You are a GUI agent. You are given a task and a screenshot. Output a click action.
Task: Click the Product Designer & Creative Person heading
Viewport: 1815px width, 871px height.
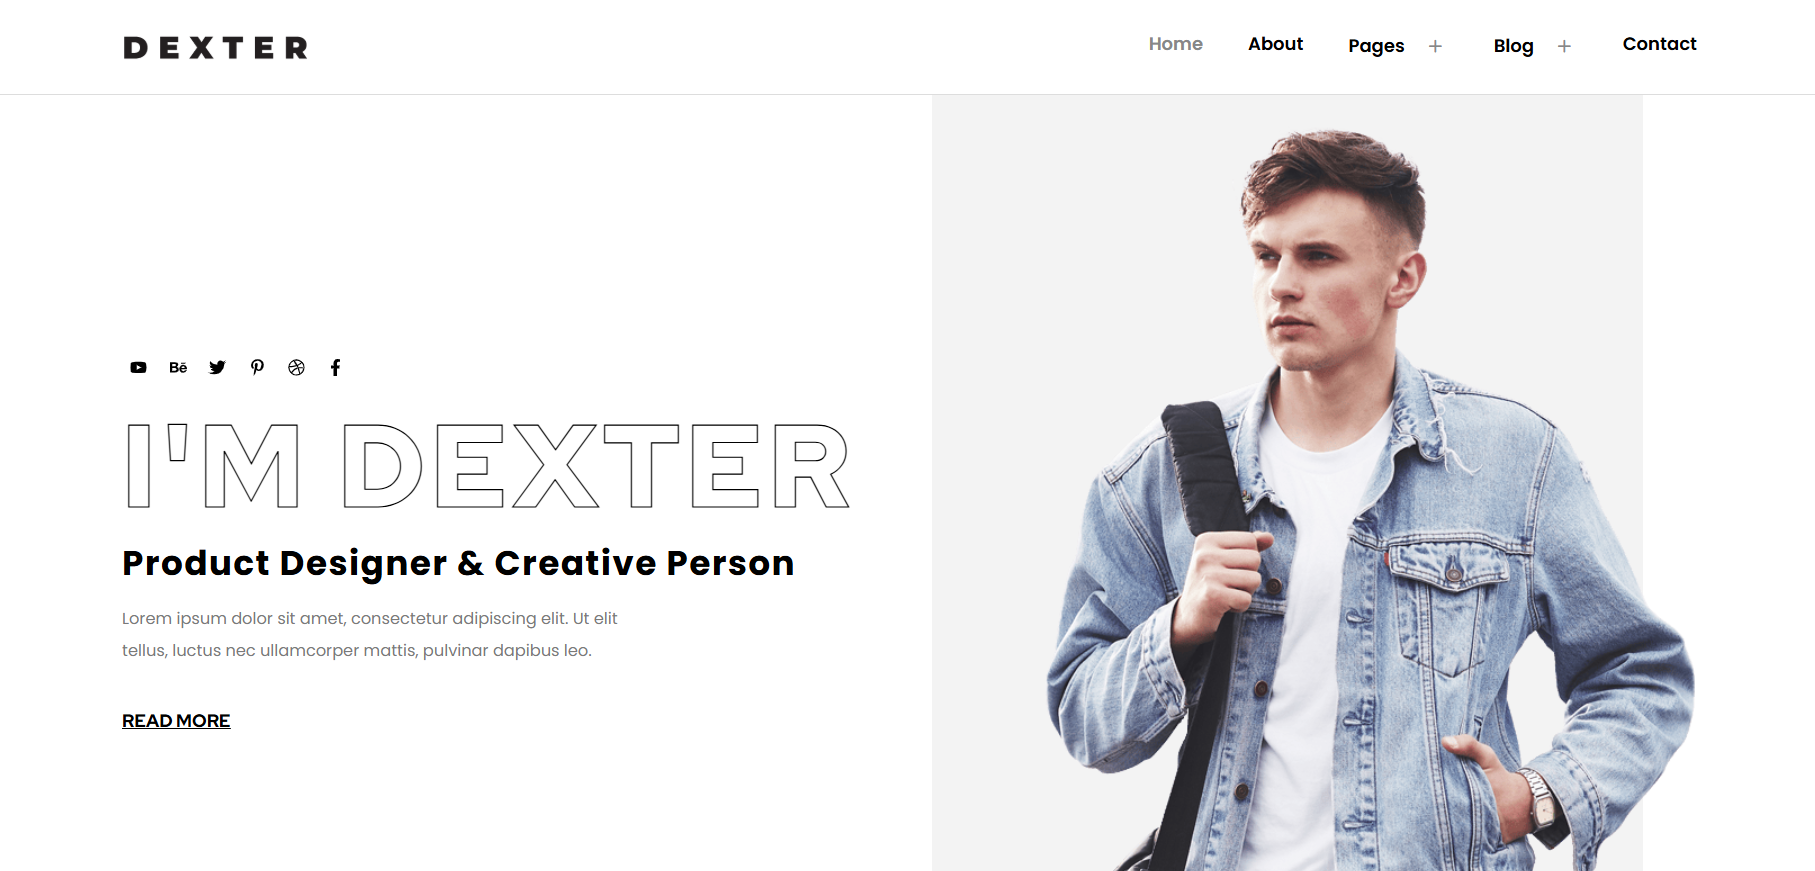[458, 563]
